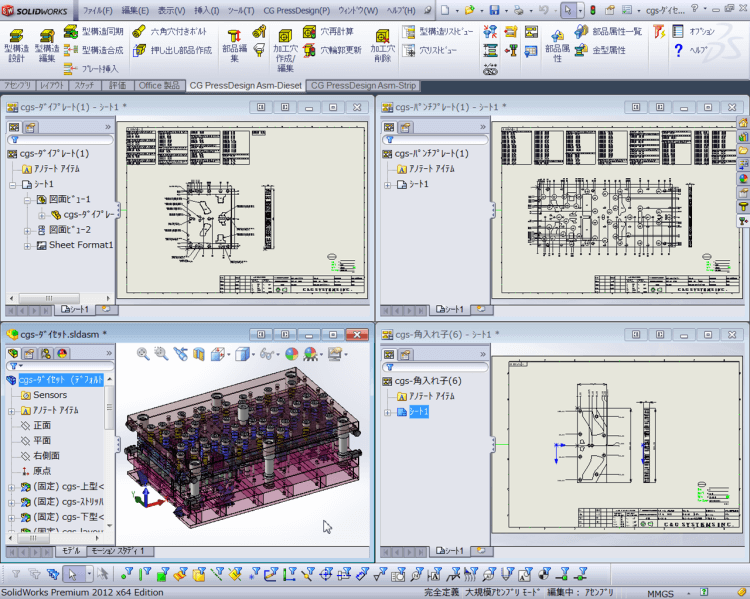
Task: Open the DisplayManager tab in the assembly panel
Action: tap(62, 354)
